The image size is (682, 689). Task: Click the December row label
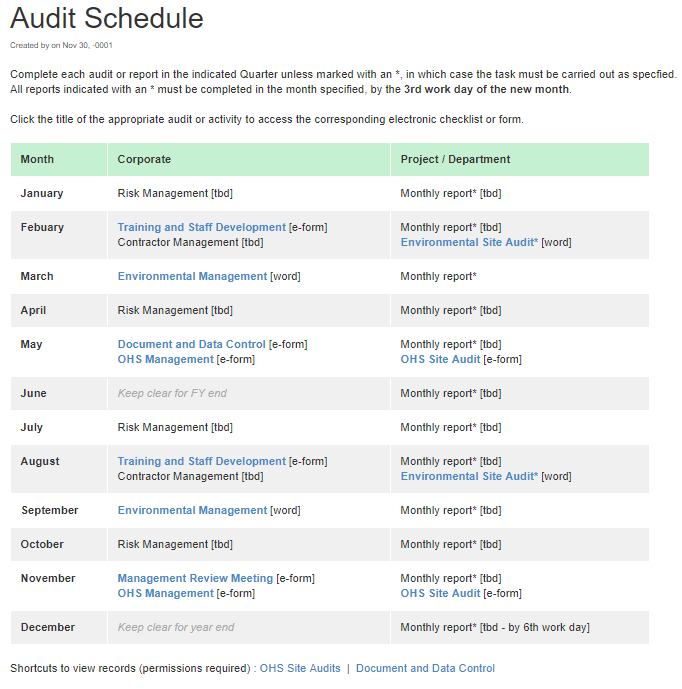click(x=47, y=627)
